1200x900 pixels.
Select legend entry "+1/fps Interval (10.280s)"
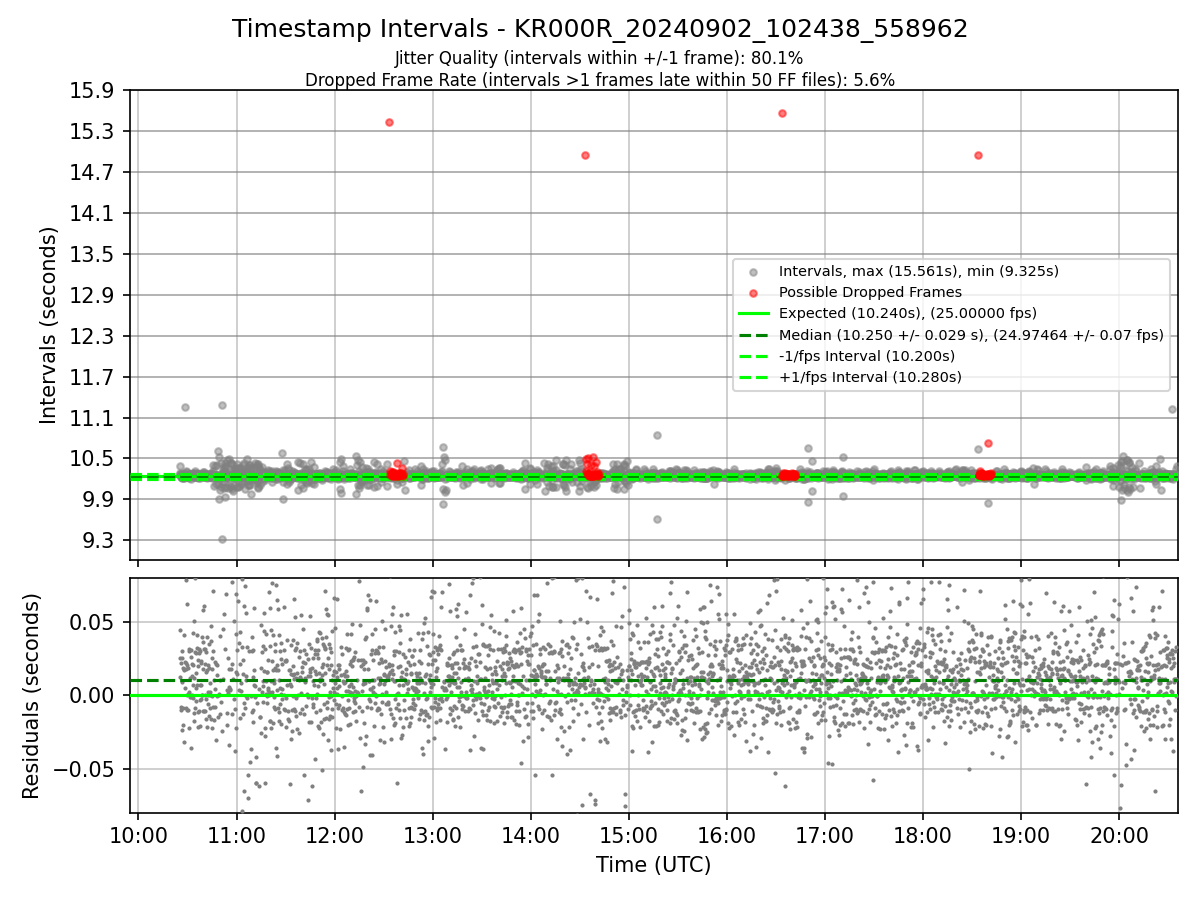(x=870, y=377)
